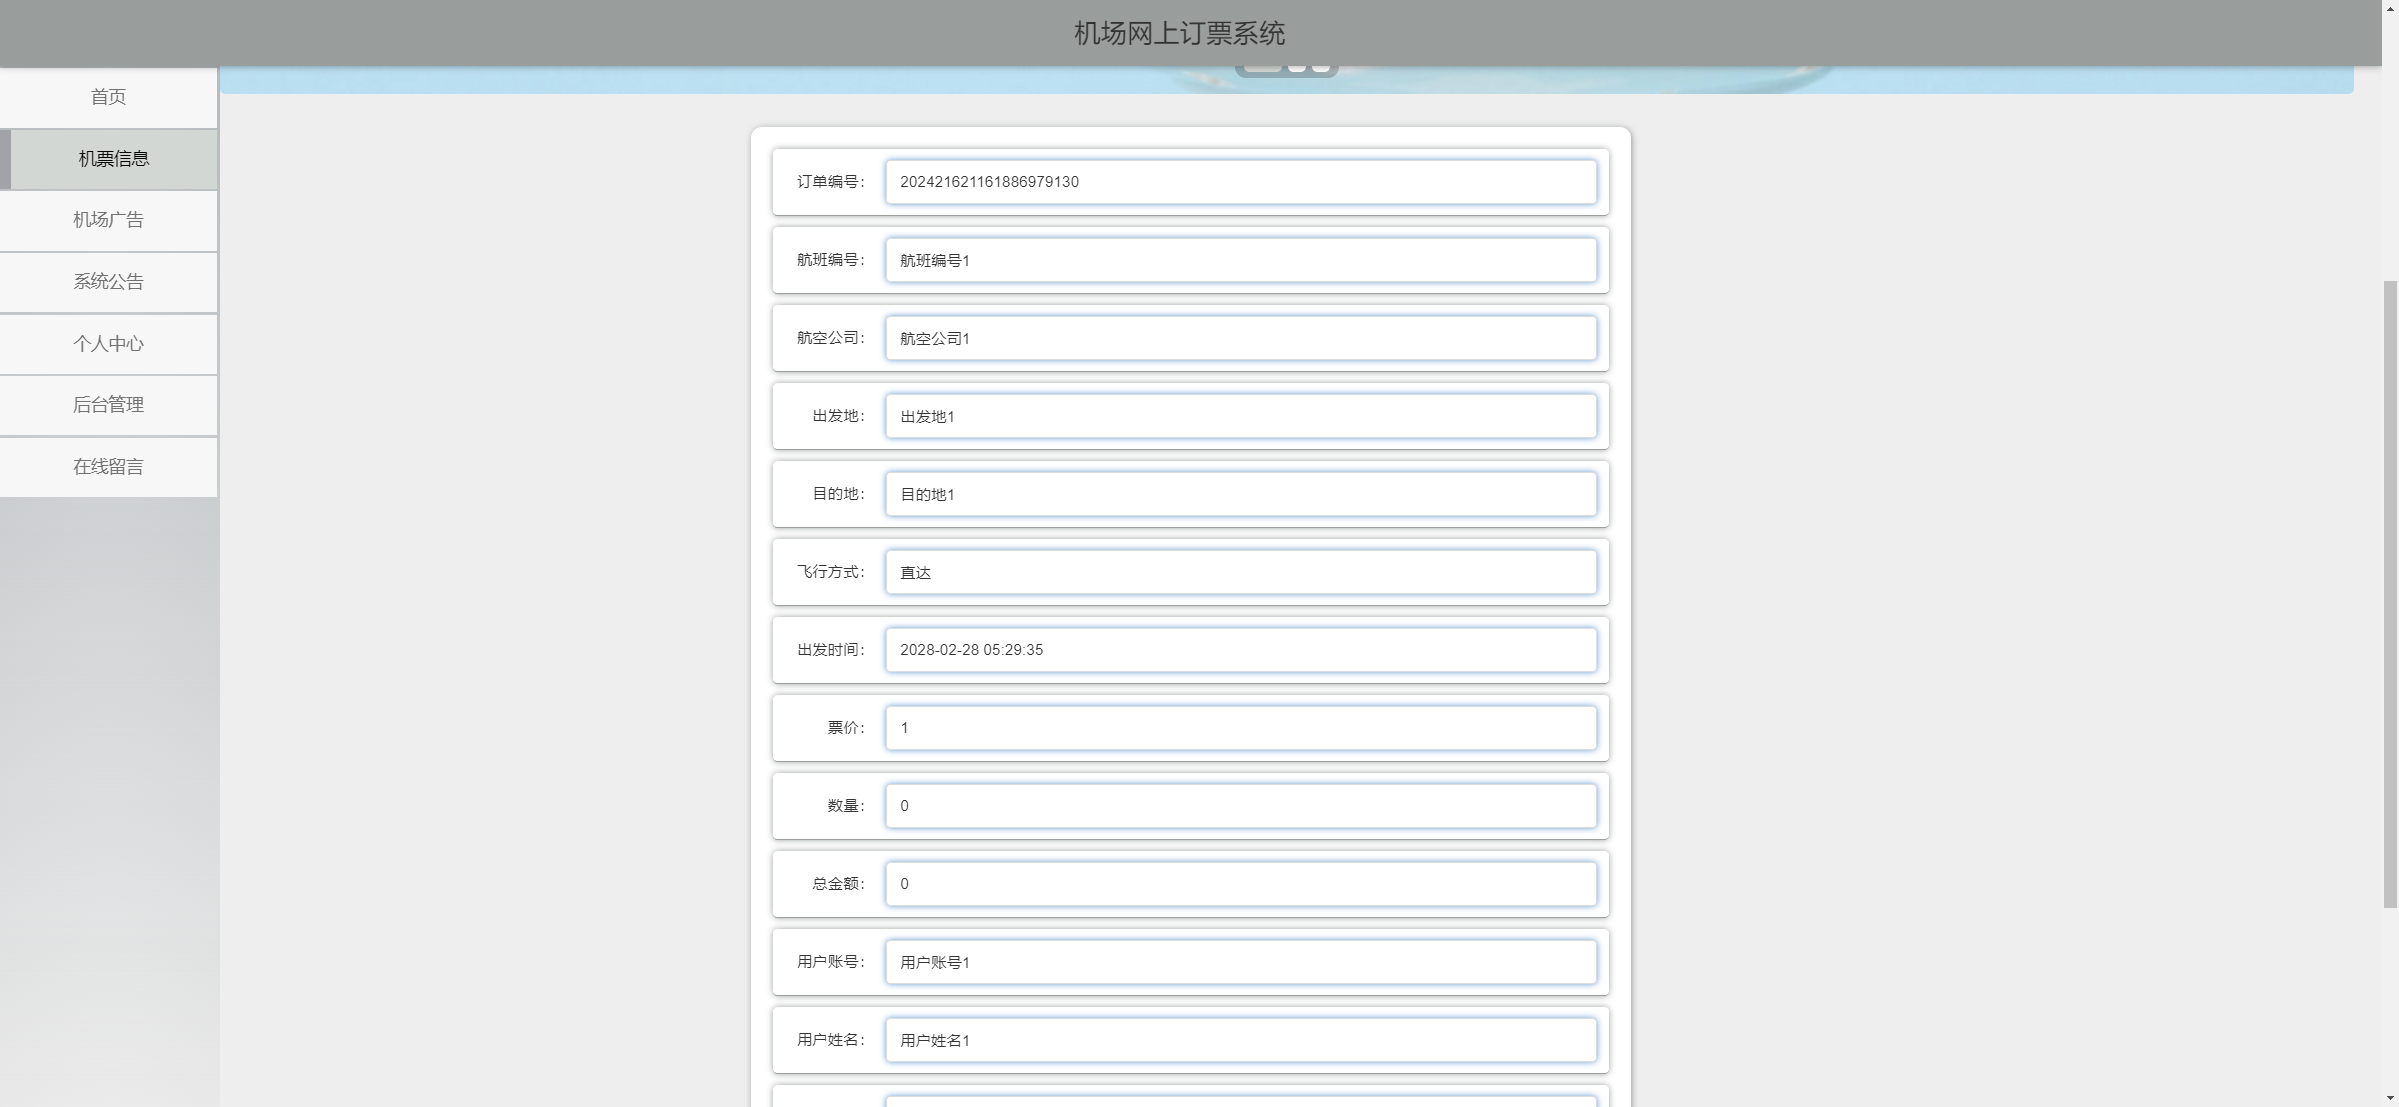Image resolution: width=2399 pixels, height=1107 pixels.
Task: Focus the 飞行方式 field showing 直达
Action: click(x=1240, y=572)
